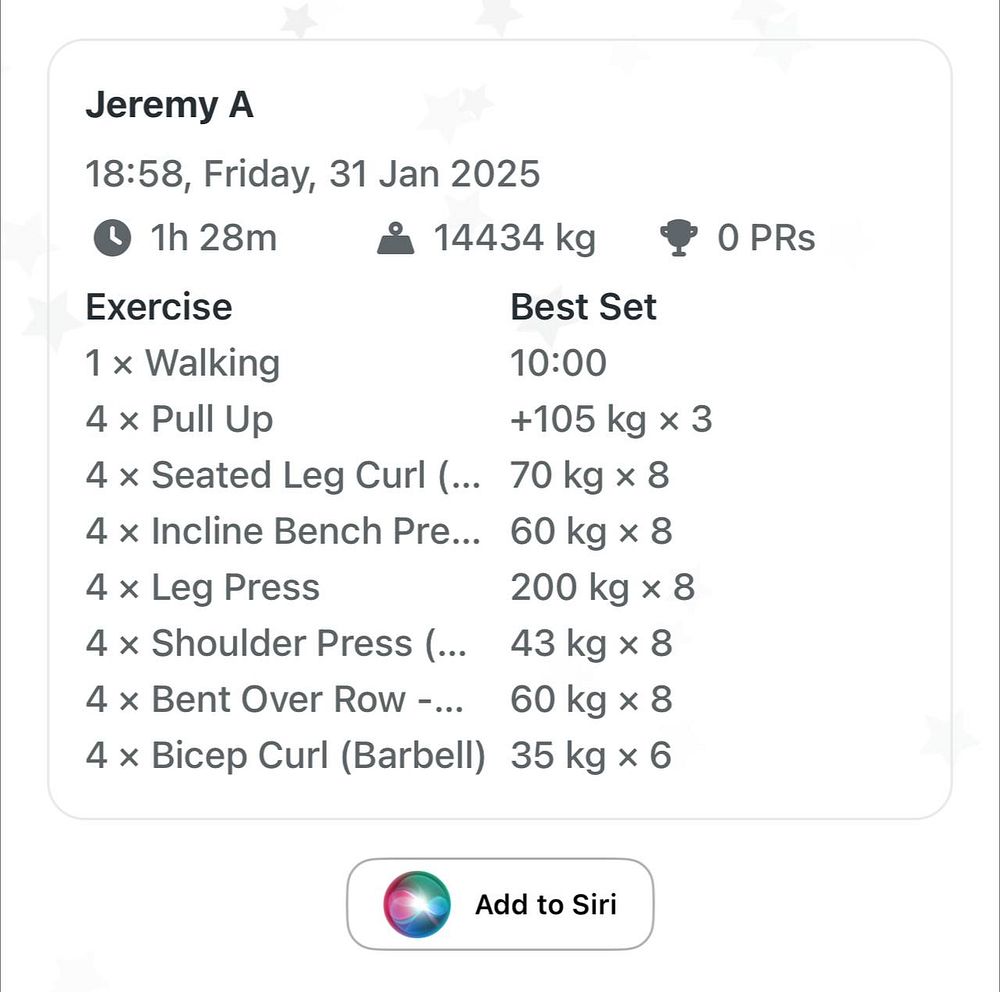This screenshot has height=992, width=1000.
Task: Open the Shoulder Press exercise row
Action: [x=276, y=643]
